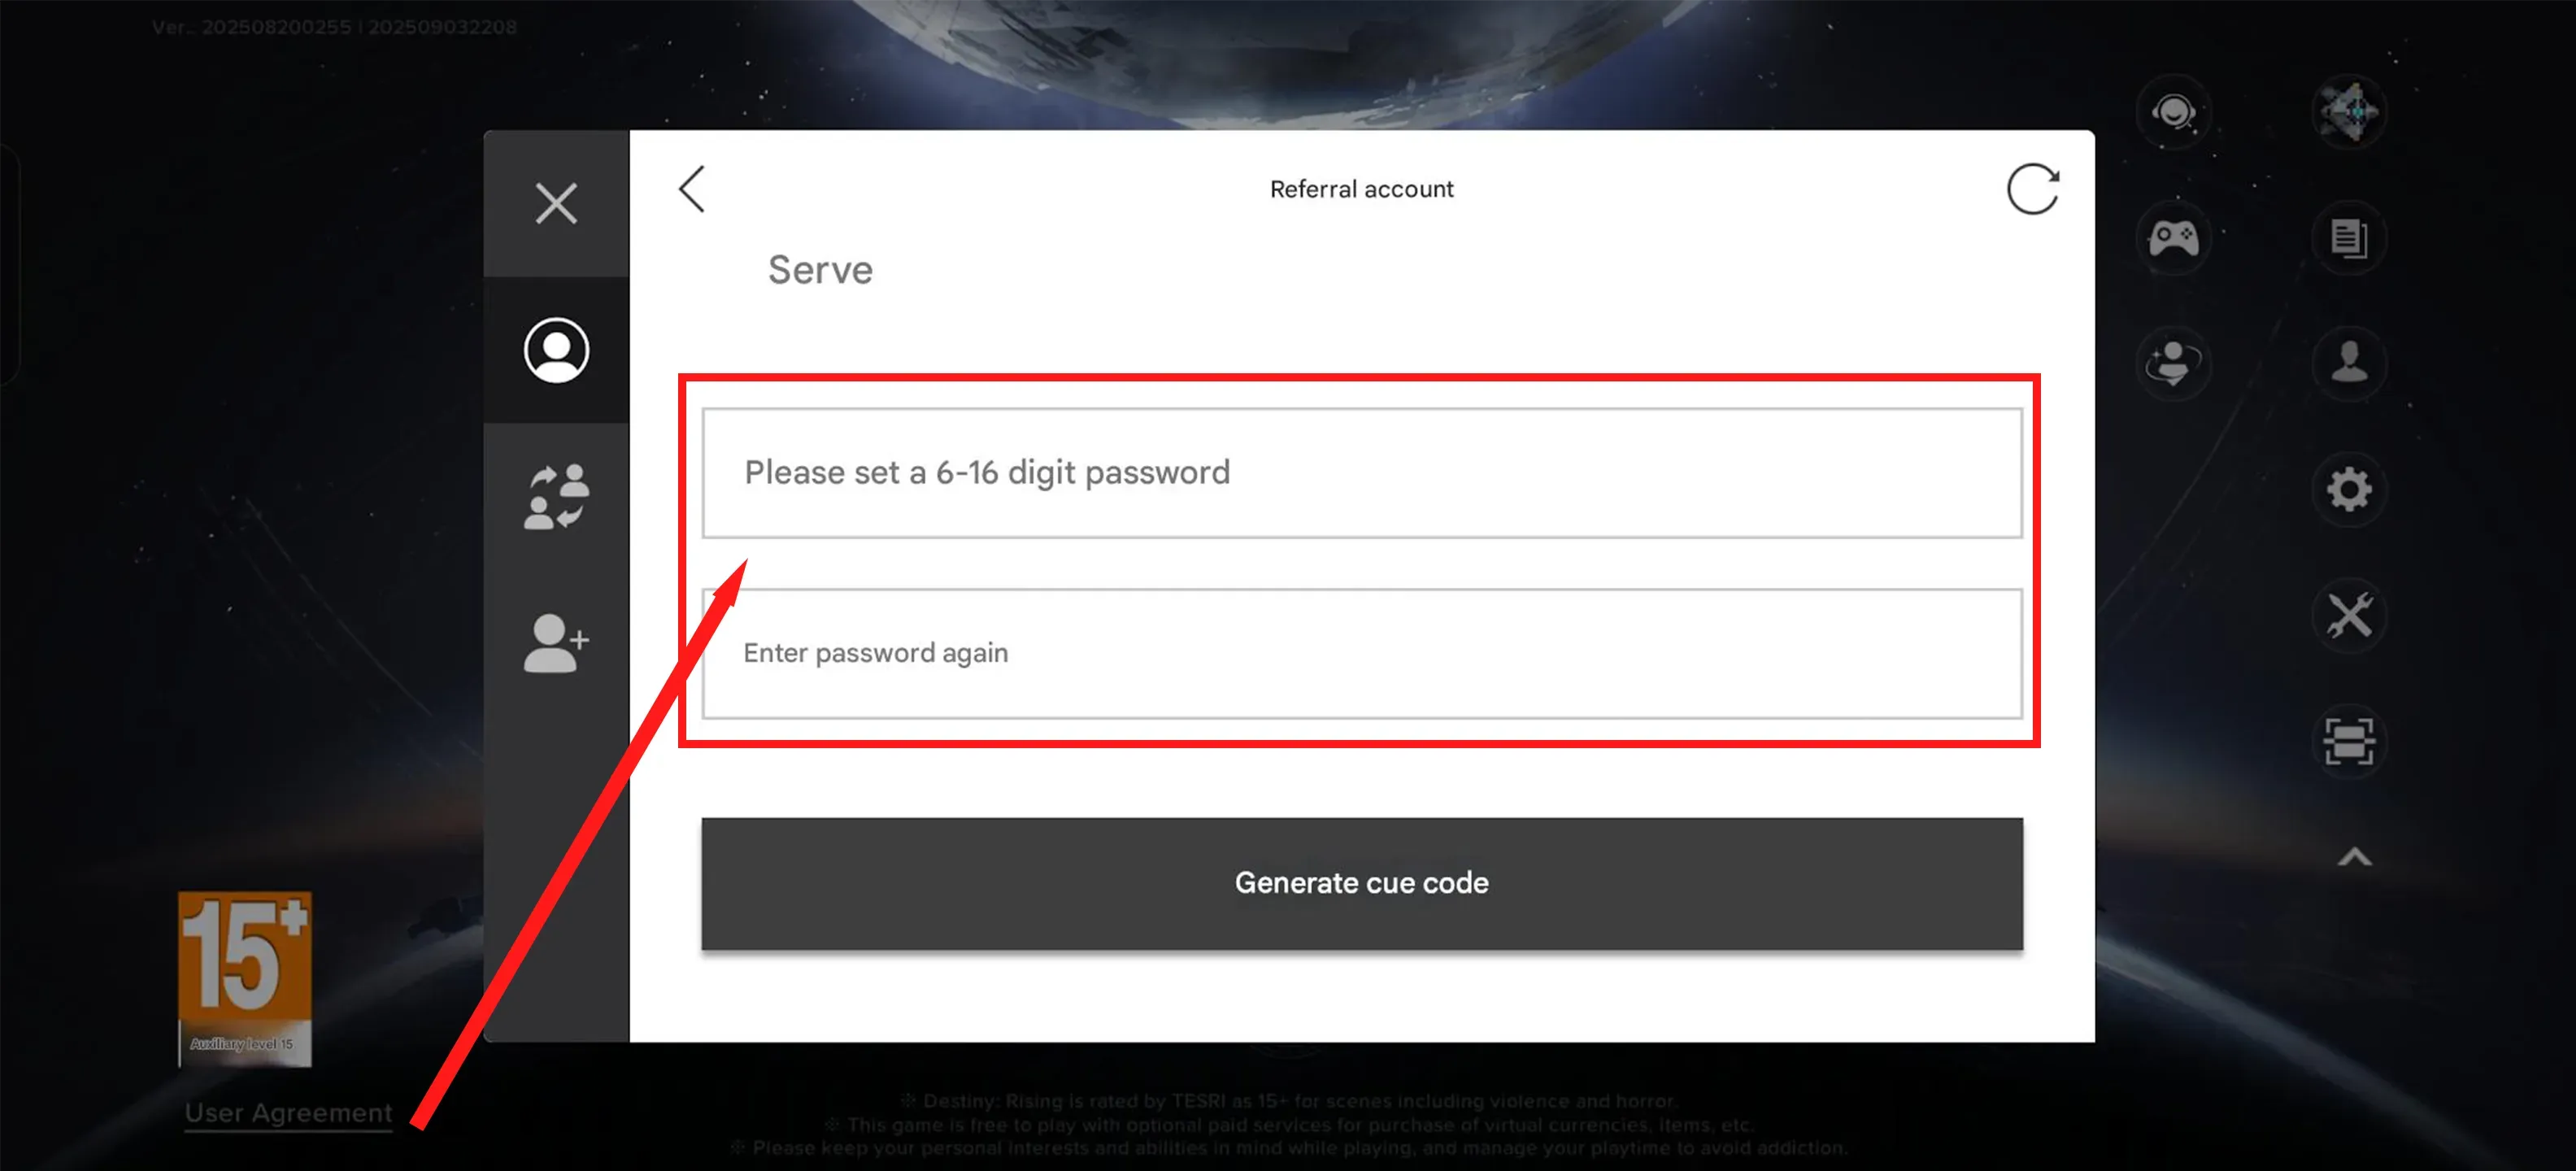The image size is (2576, 1171).
Task: Select the user profile sidebar tab
Action: [556, 350]
